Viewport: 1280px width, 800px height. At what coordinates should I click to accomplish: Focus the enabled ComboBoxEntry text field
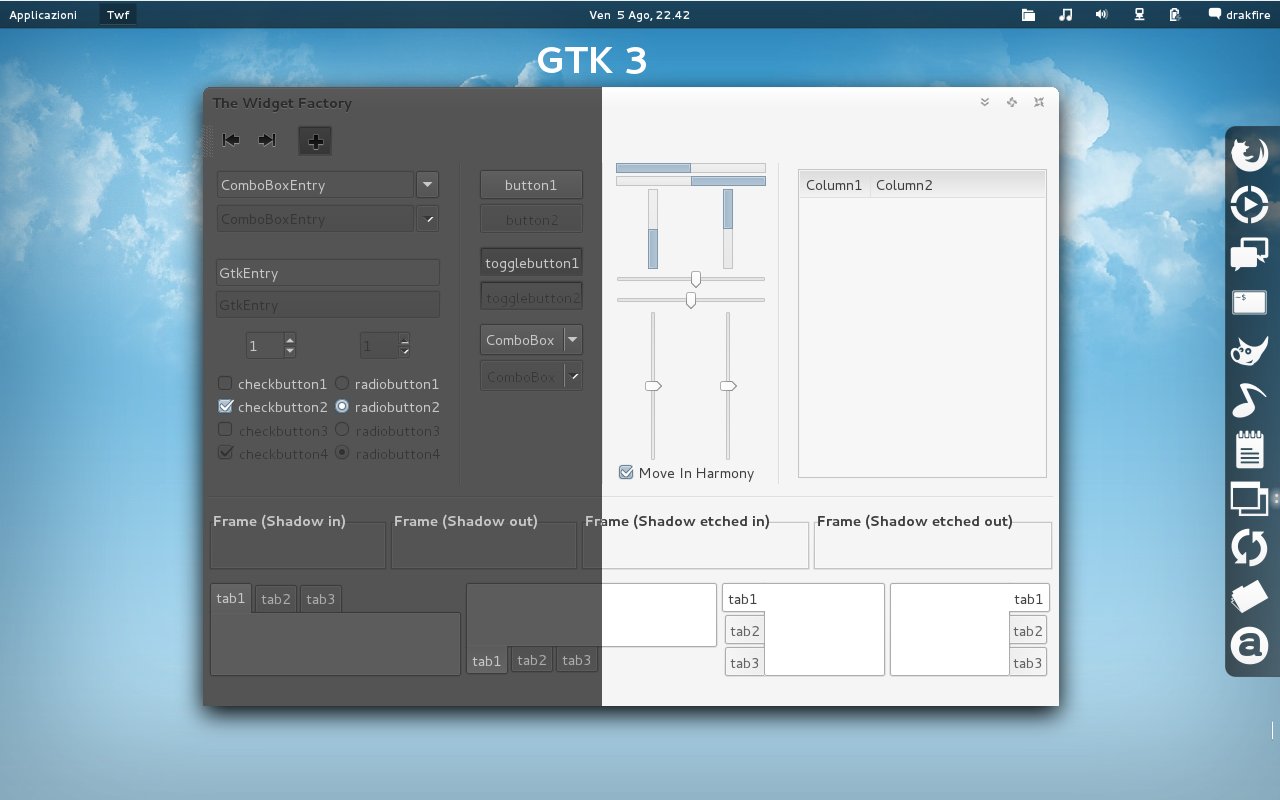pos(315,184)
